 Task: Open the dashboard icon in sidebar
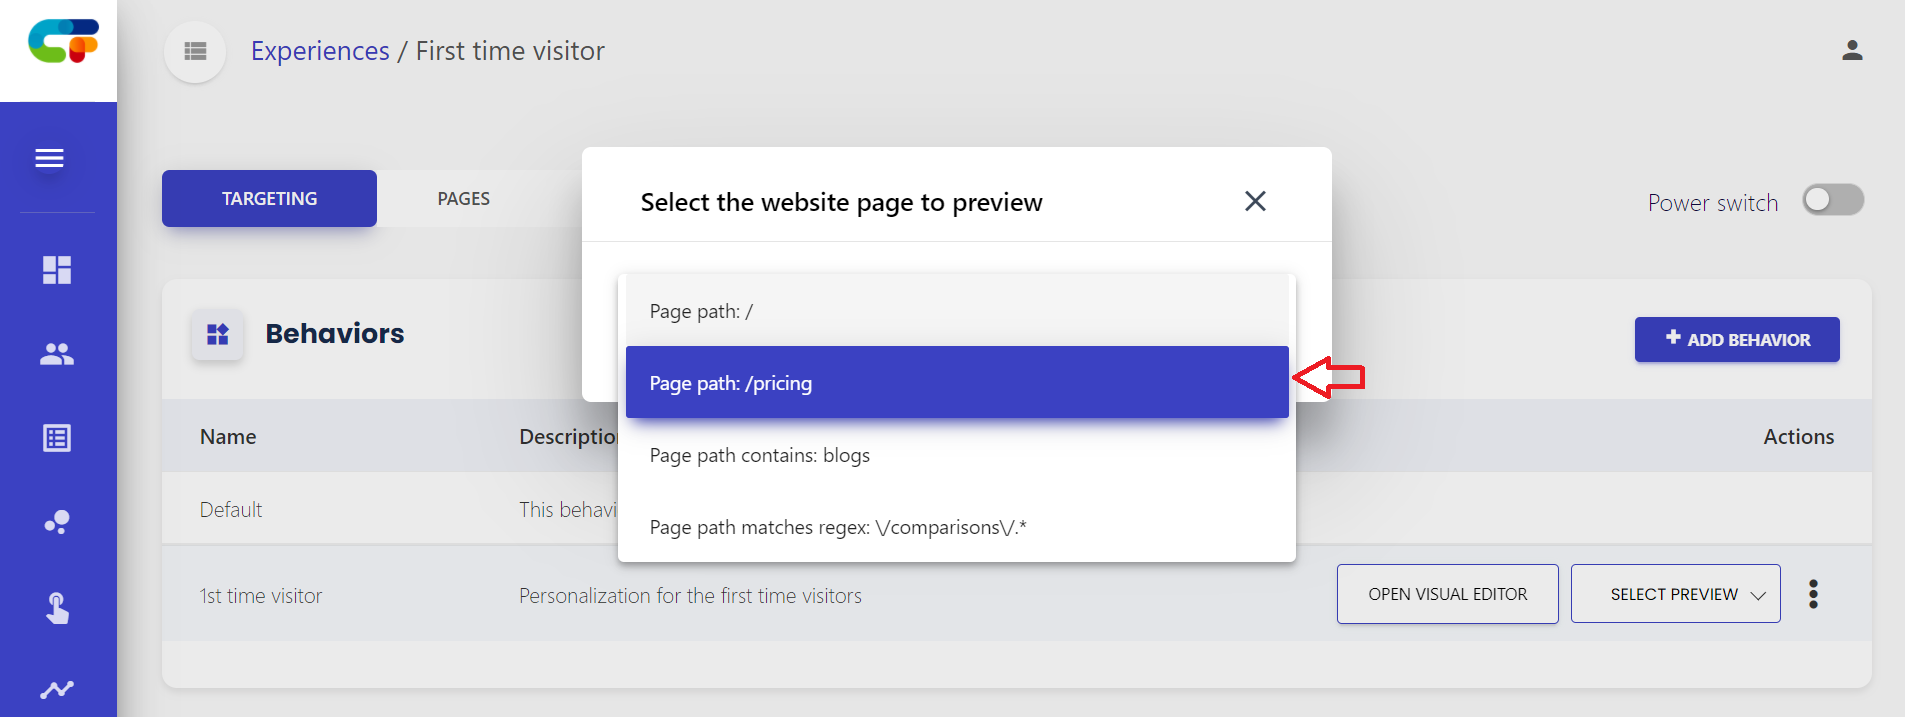click(x=57, y=270)
